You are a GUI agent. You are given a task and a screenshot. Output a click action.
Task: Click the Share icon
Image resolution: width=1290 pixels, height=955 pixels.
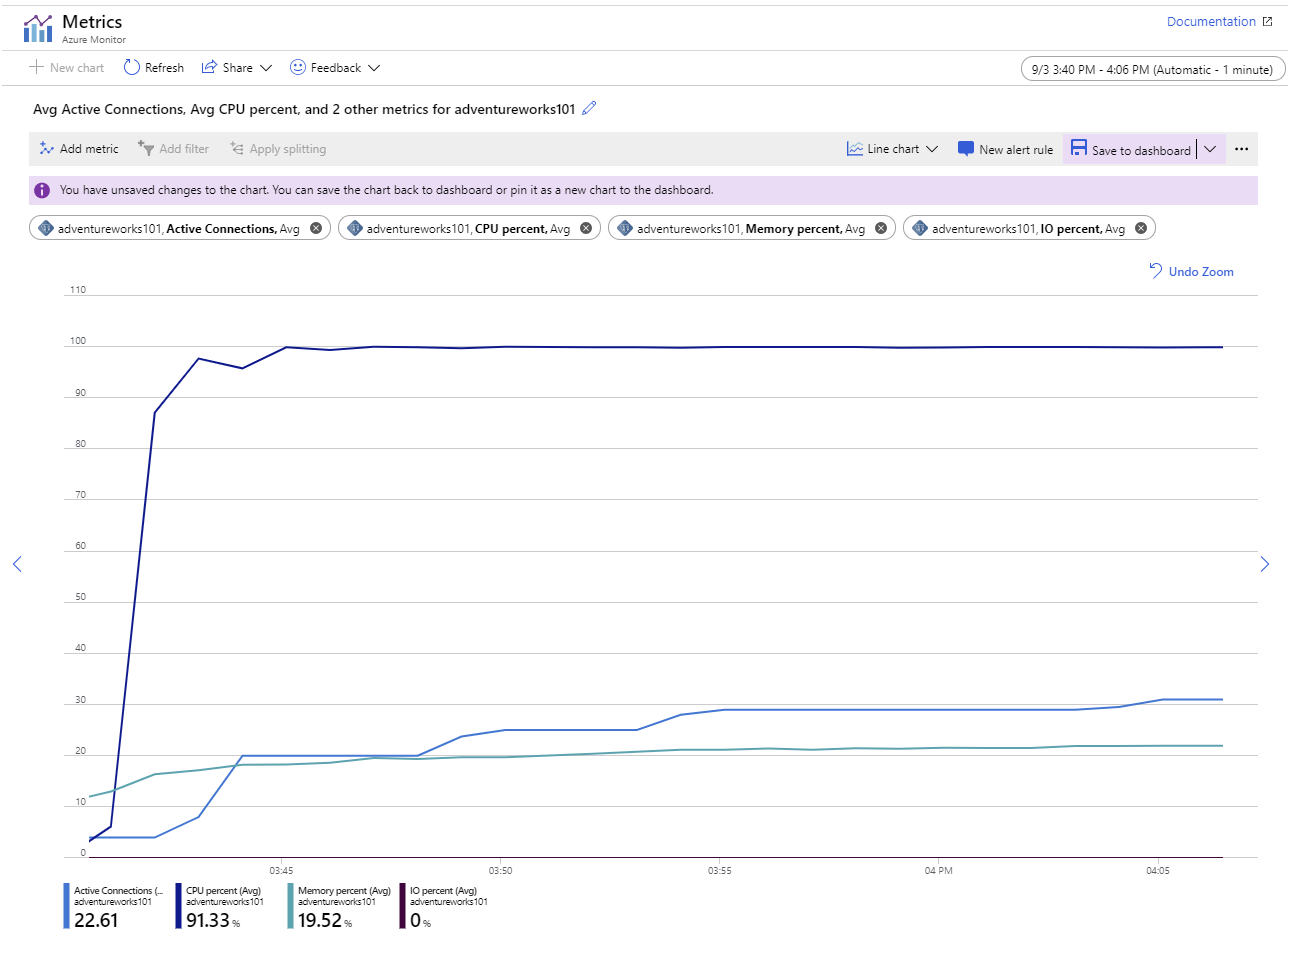click(x=209, y=67)
